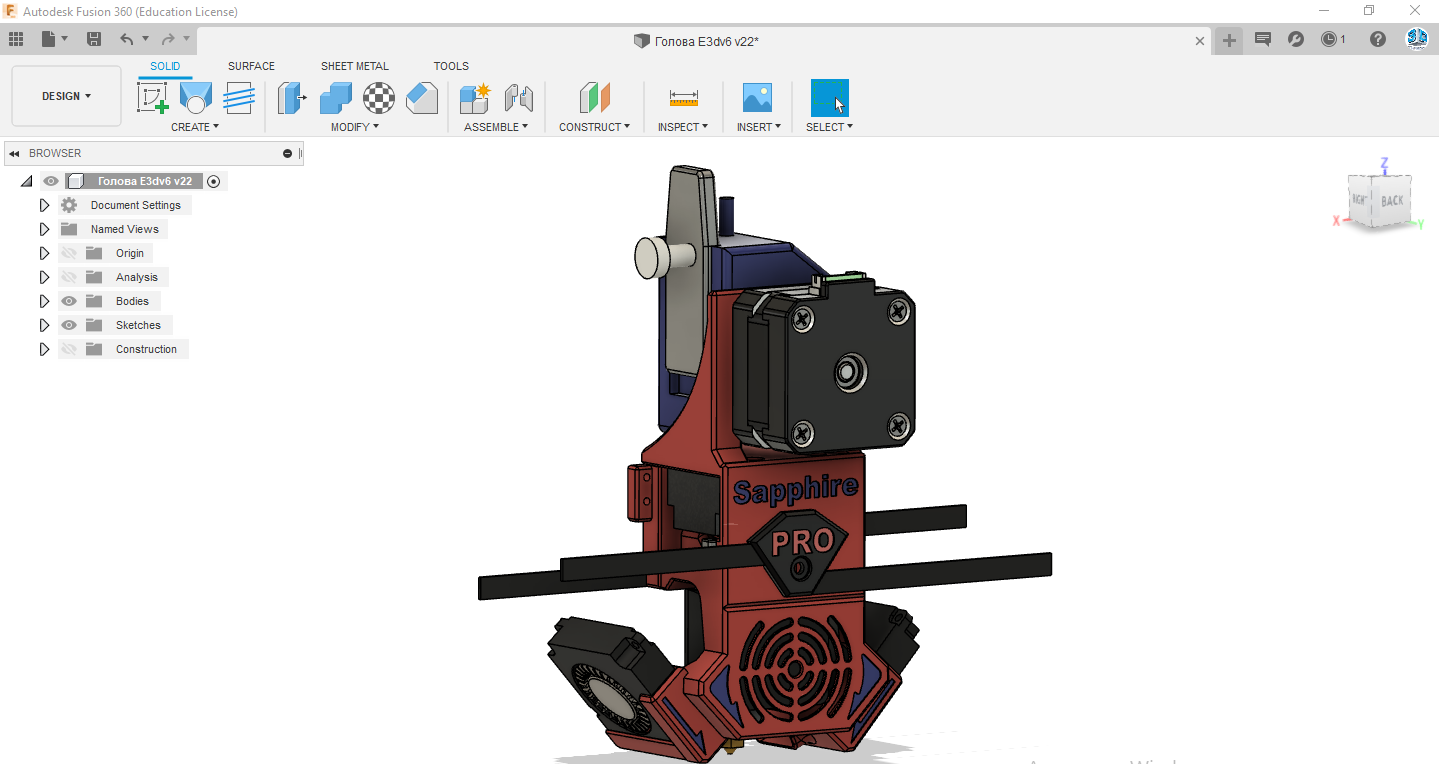Image resolution: width=1439 pixels, height=764 pixels.
Task: Collapse the root Голова E3dv6 v22 node
Action: [x=26, y=181]
